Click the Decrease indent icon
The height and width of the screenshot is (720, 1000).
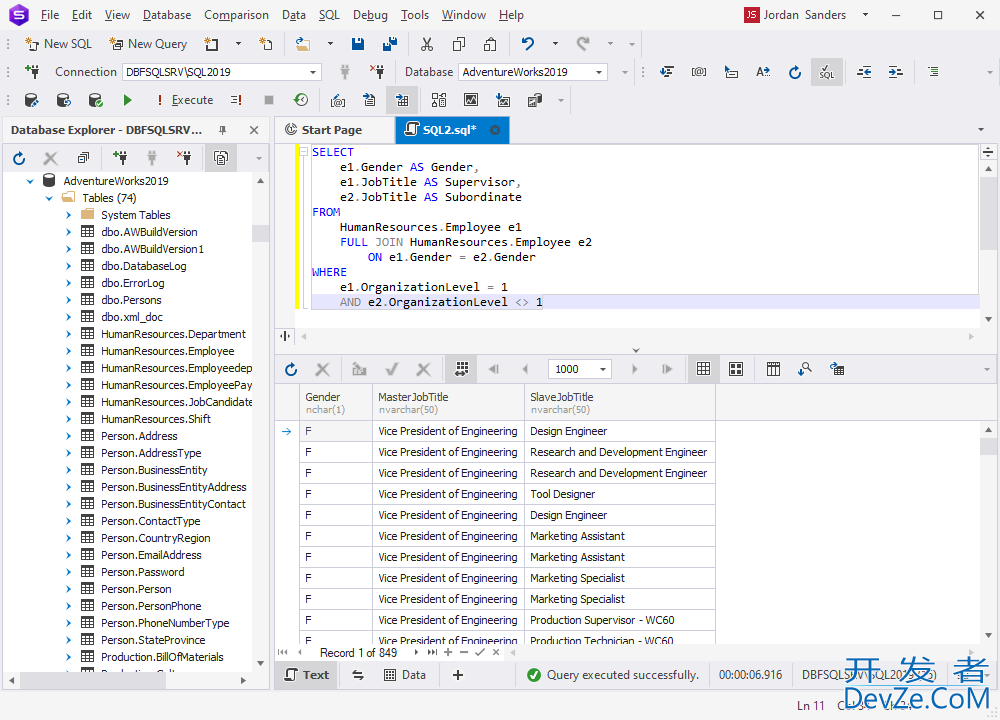click(864, 72)
